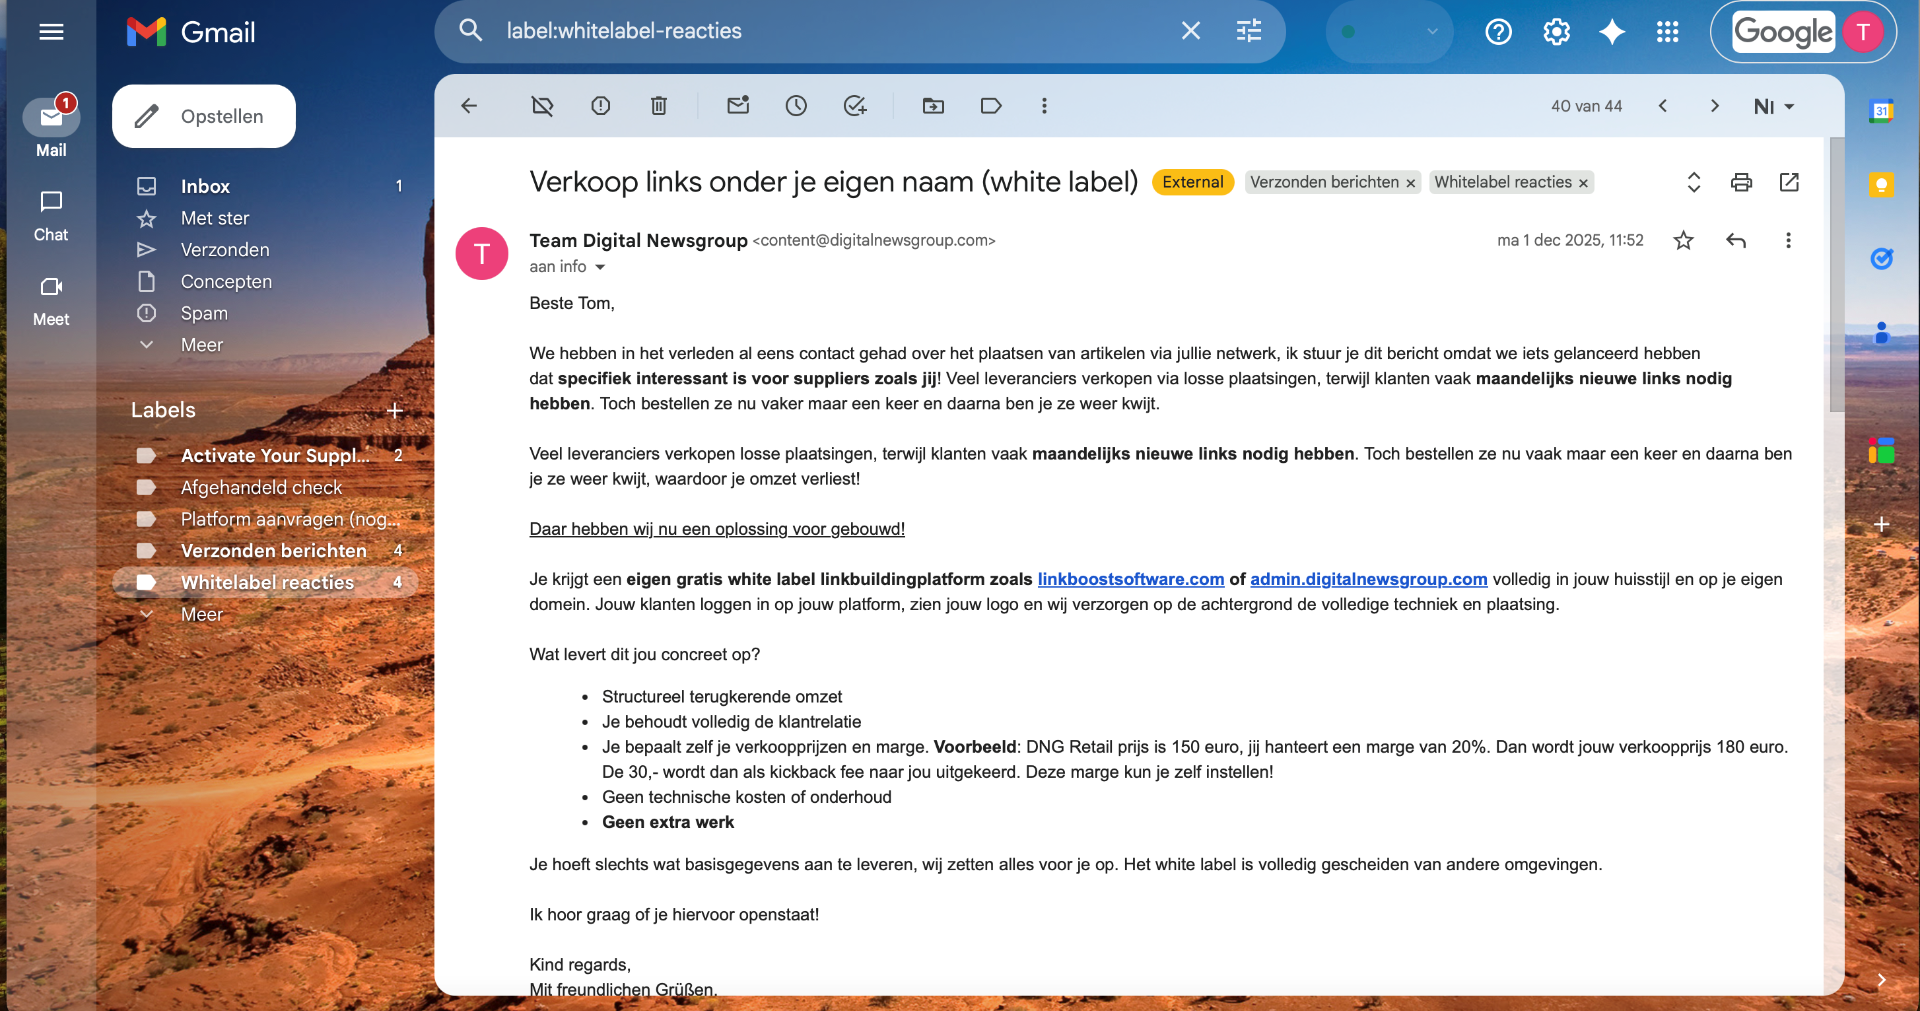Print this email conversation
1920x1011 pixels.
click(1741, 182)
